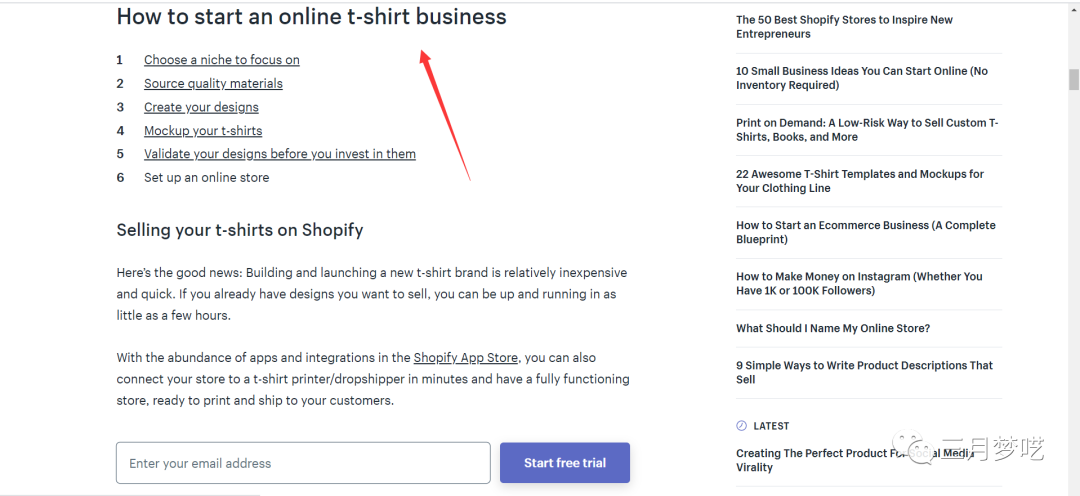1080x496 pixels.
Task: Visit the Shopify App Store link
Action: click(465, 358)
